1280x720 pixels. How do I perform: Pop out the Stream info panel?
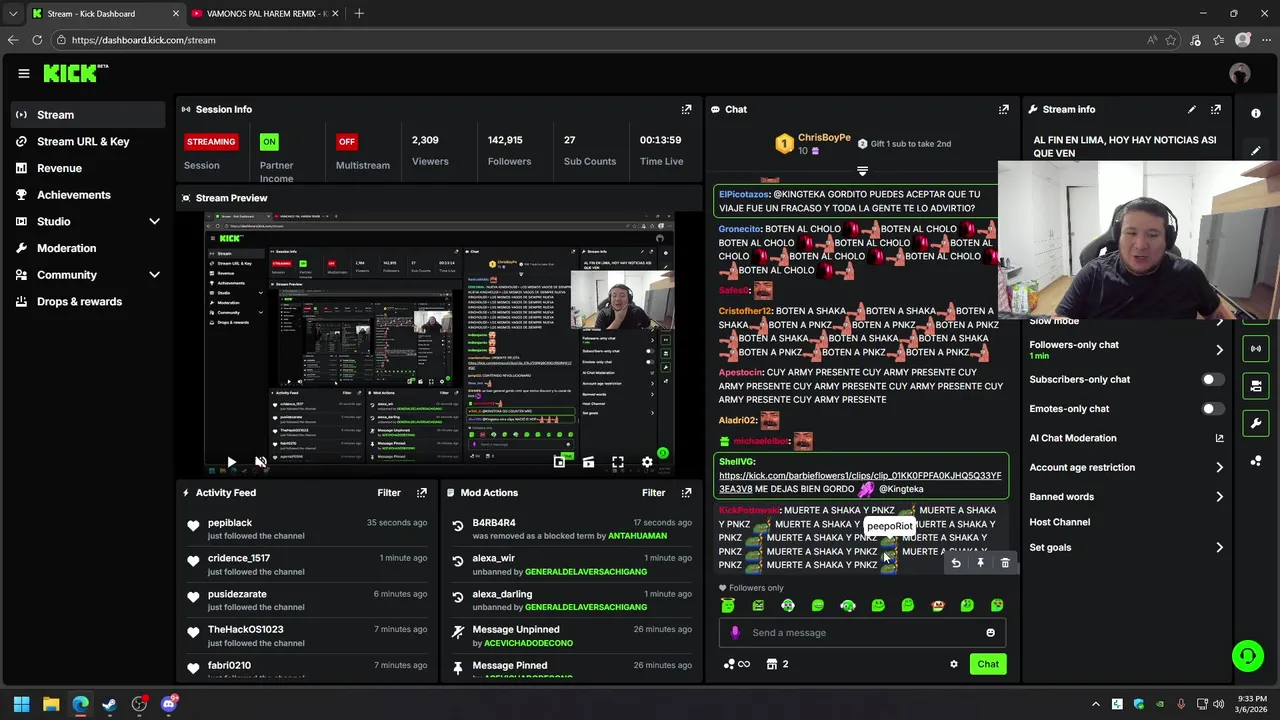click(x=1215, y=109)
